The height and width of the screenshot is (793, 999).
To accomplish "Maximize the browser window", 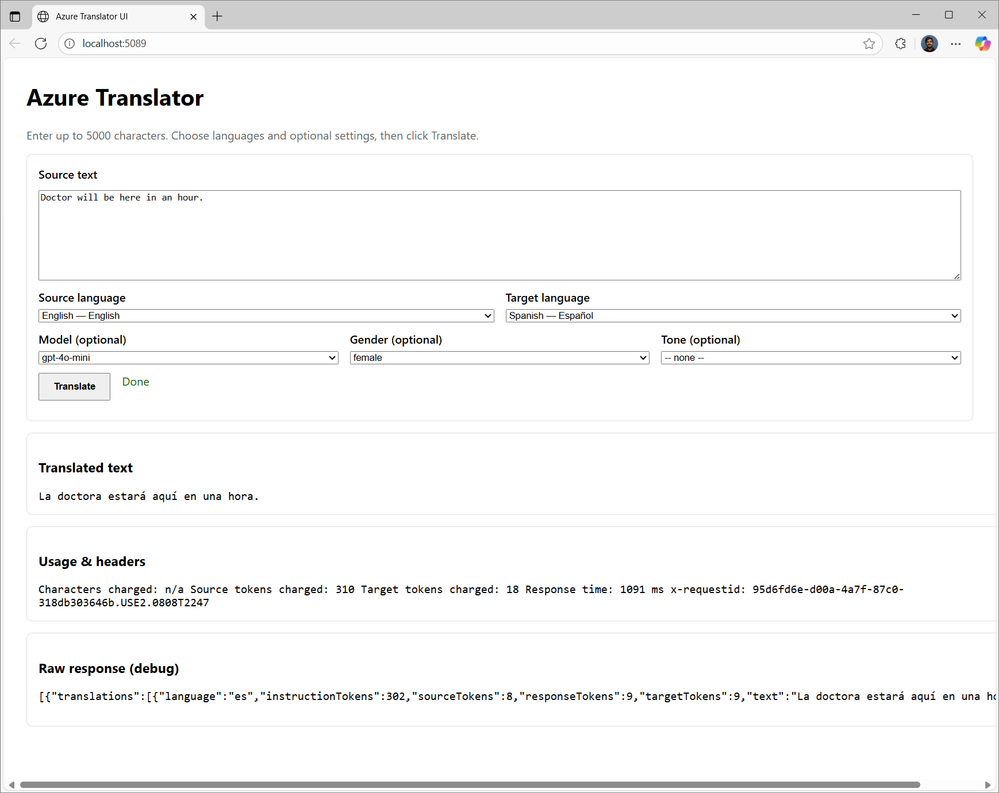I will 949,15.
